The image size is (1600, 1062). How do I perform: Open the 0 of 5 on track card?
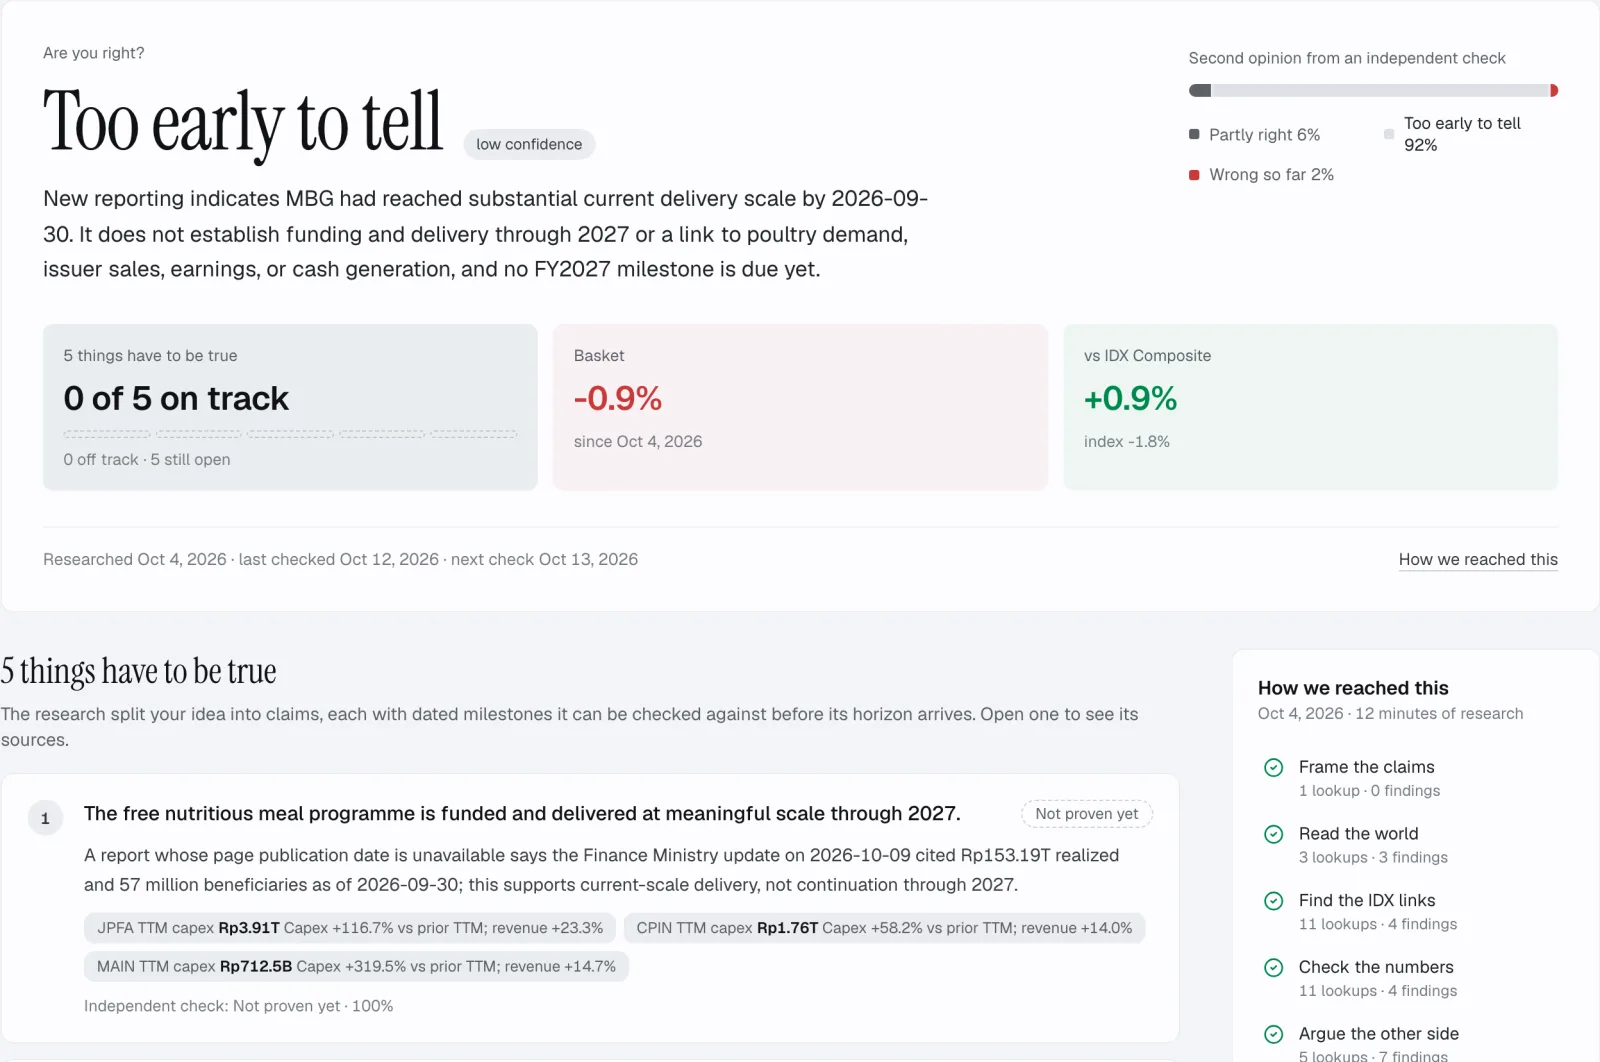pos(290,407)
